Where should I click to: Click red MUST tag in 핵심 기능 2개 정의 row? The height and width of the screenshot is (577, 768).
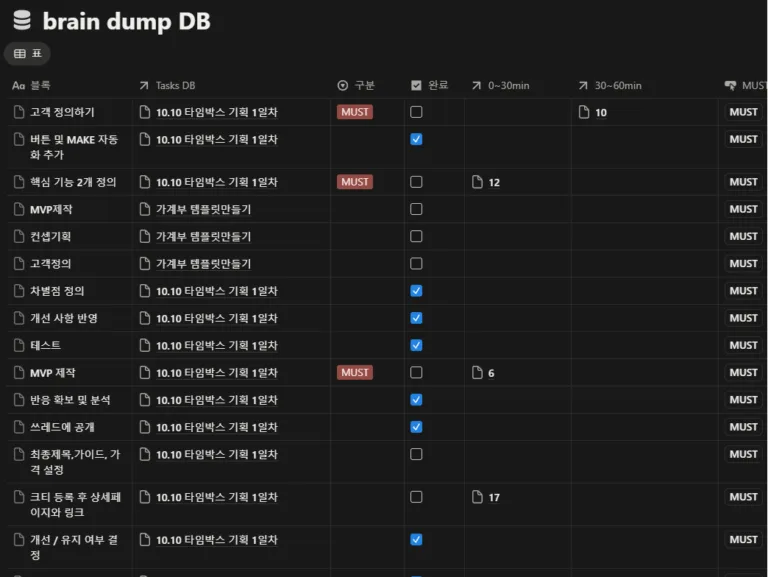355,182
